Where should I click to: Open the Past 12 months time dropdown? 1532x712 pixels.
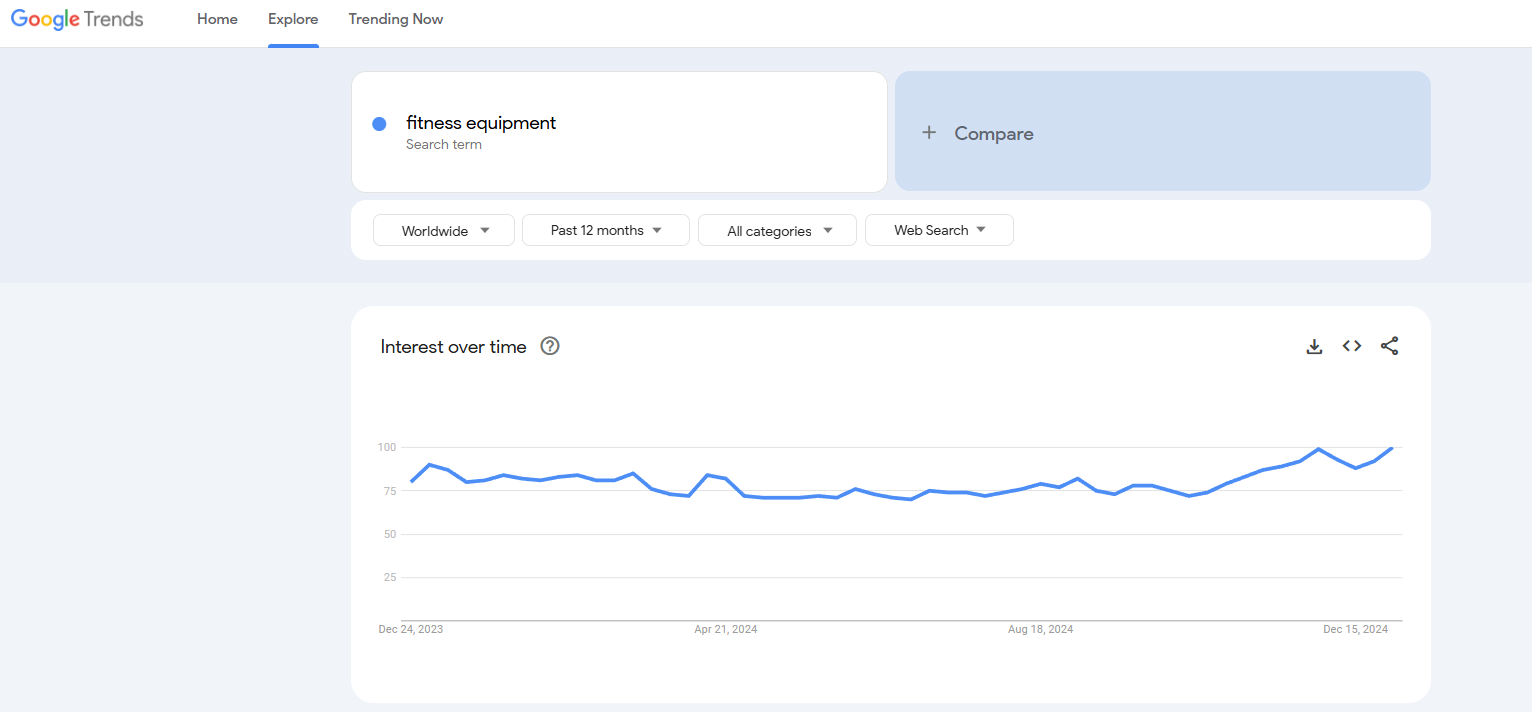[606, 230]
